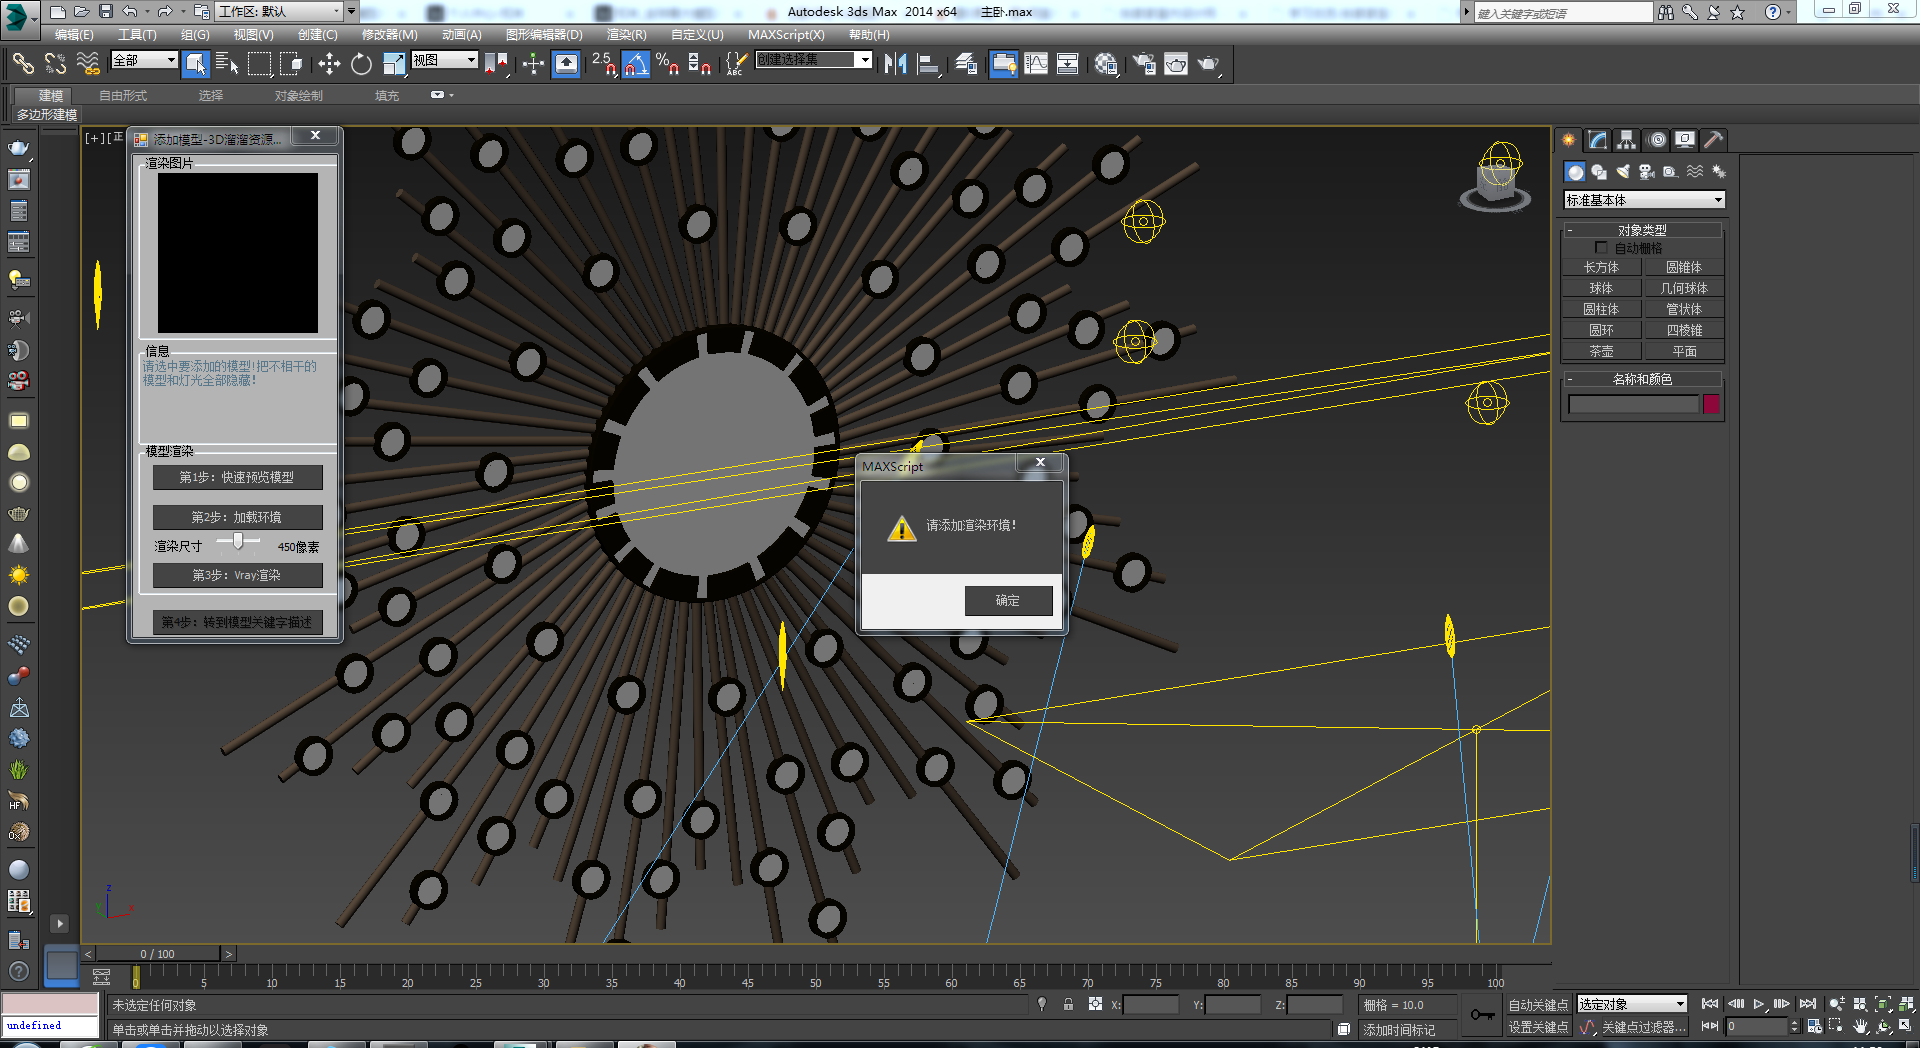The image size is (1920, 1048).
Task: Open the 视图 reference coordinate dropdown
Action: [445, 60]
